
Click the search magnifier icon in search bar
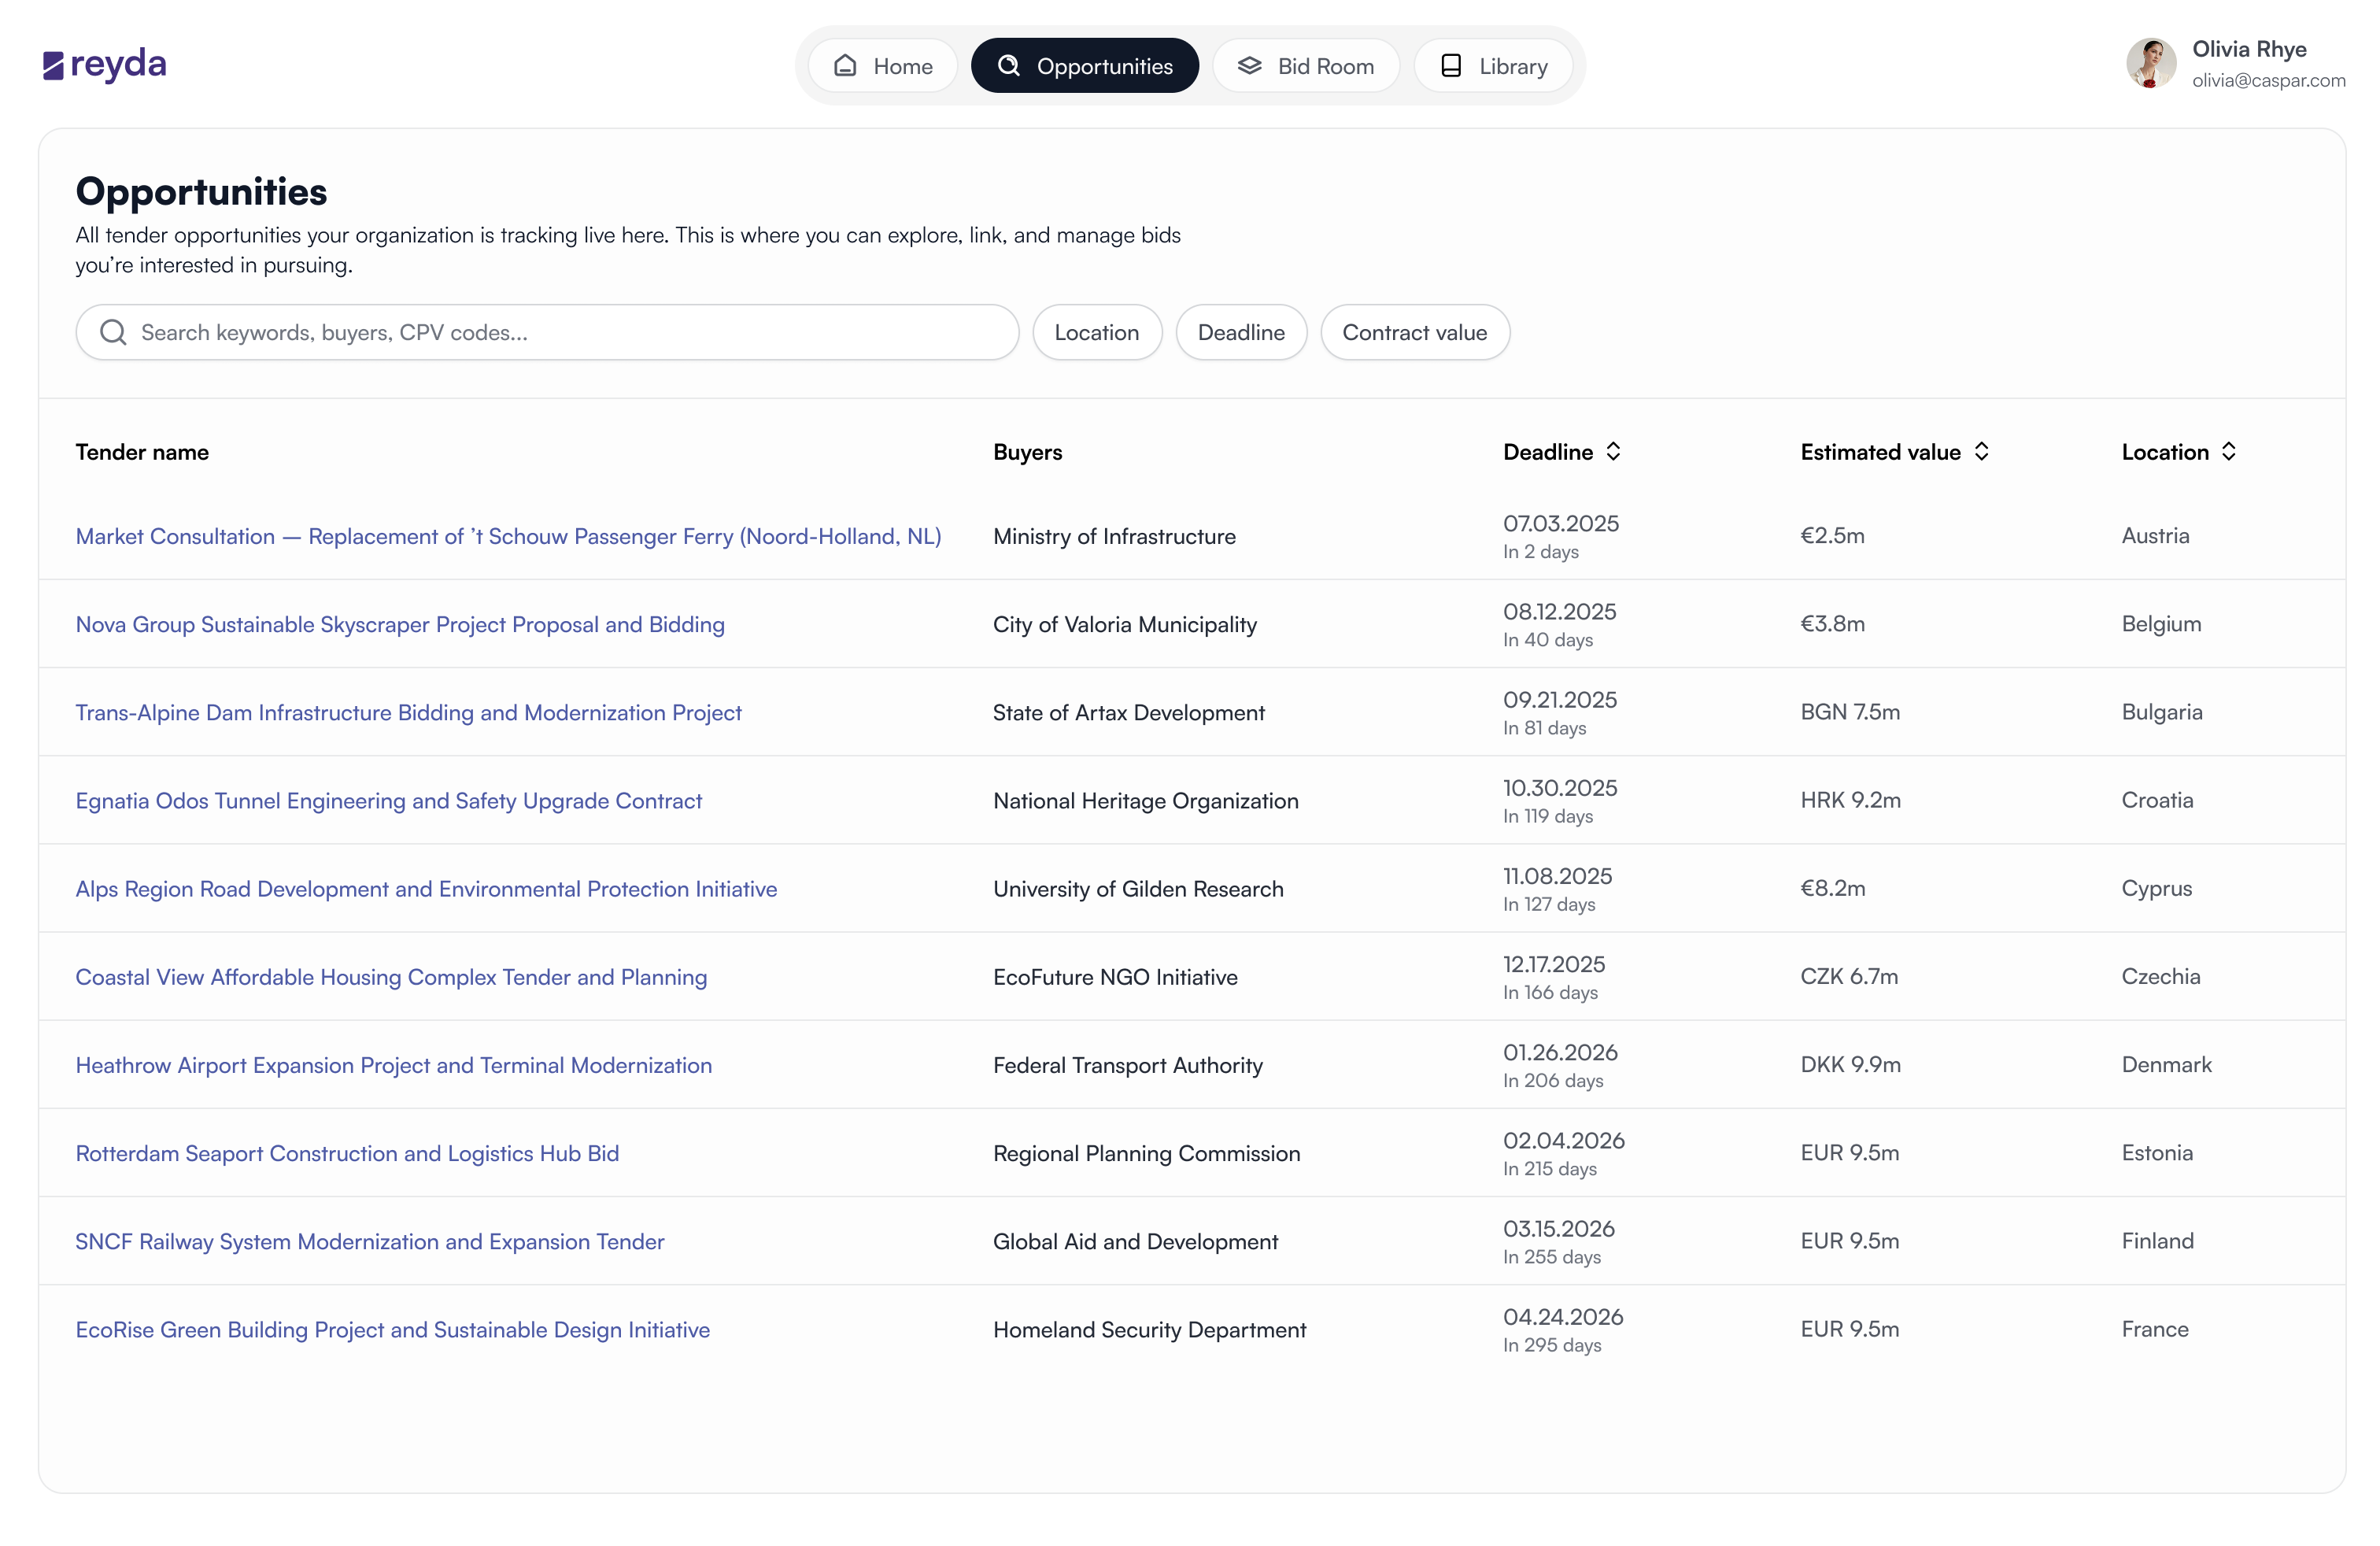[x=114, y=332]
